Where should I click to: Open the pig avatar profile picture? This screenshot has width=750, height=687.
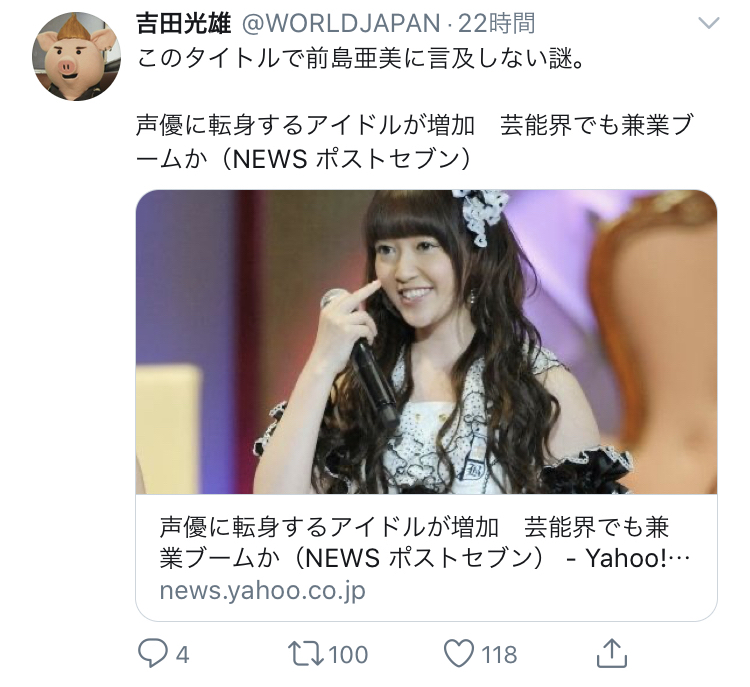coord(77,56)
